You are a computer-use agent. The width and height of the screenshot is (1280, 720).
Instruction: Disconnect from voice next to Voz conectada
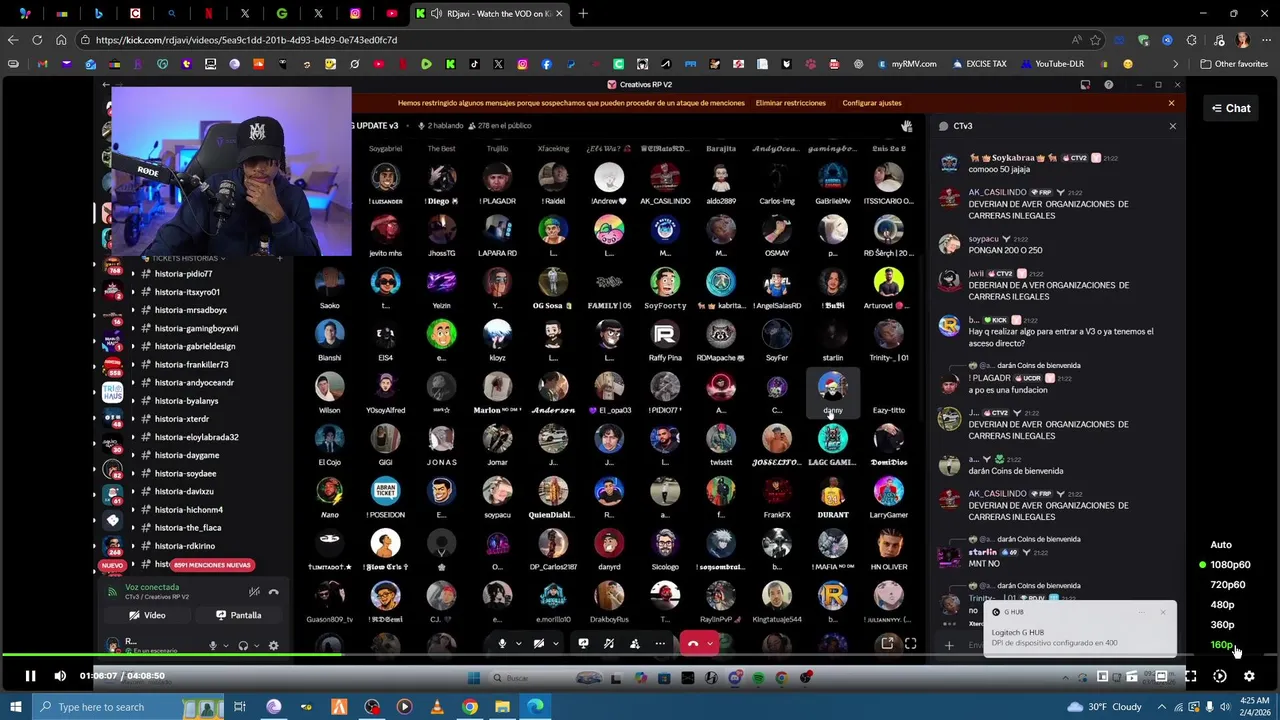pyautogui.click(x=273, y=592)
